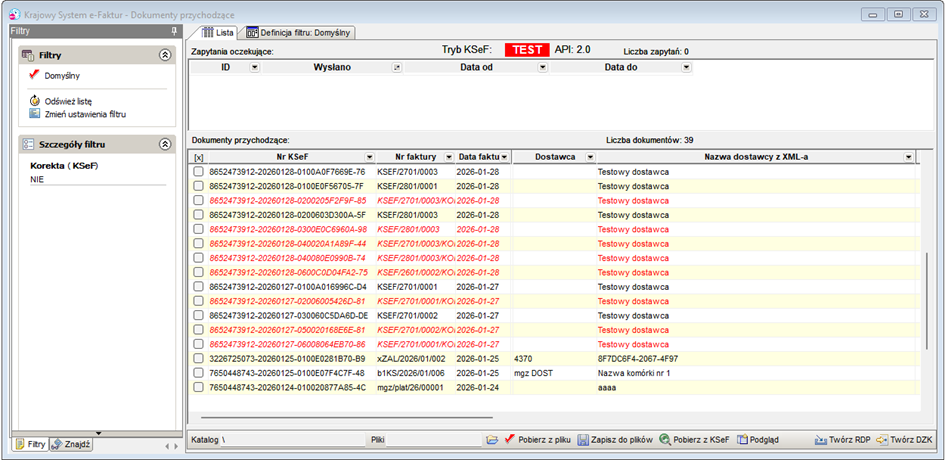This screenshot has width=945, height=460.
Task: Open the Nr KSeF column filter dropdown
Action: (369, 157)
